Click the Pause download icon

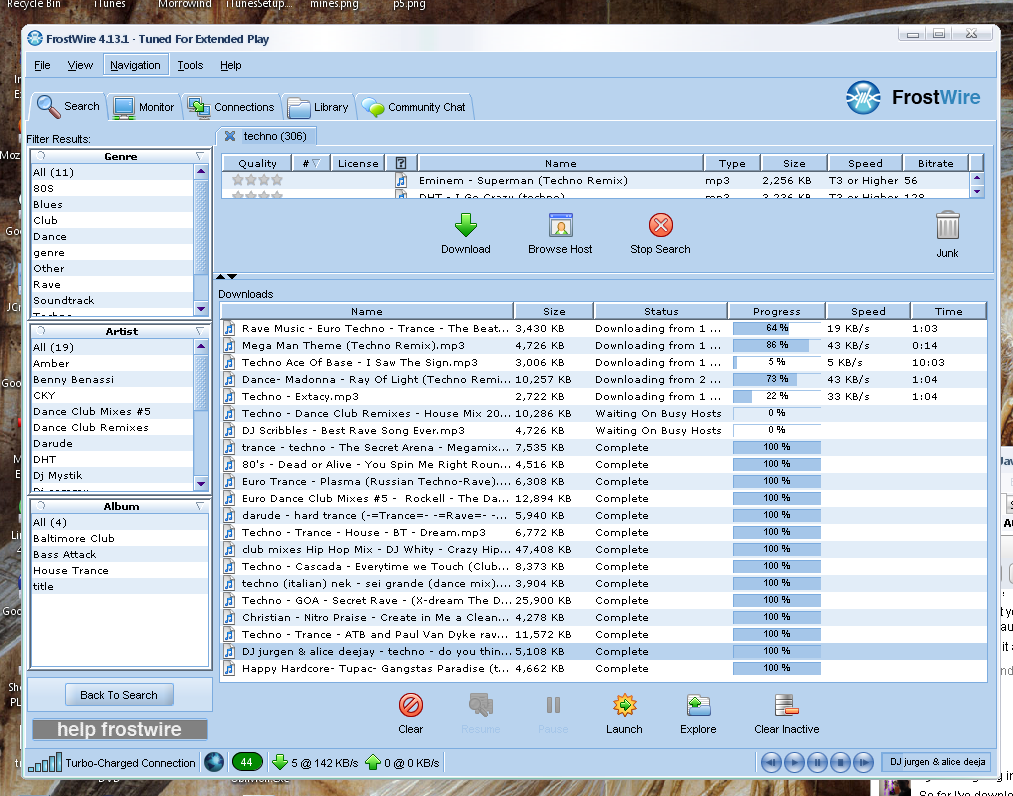553,705
